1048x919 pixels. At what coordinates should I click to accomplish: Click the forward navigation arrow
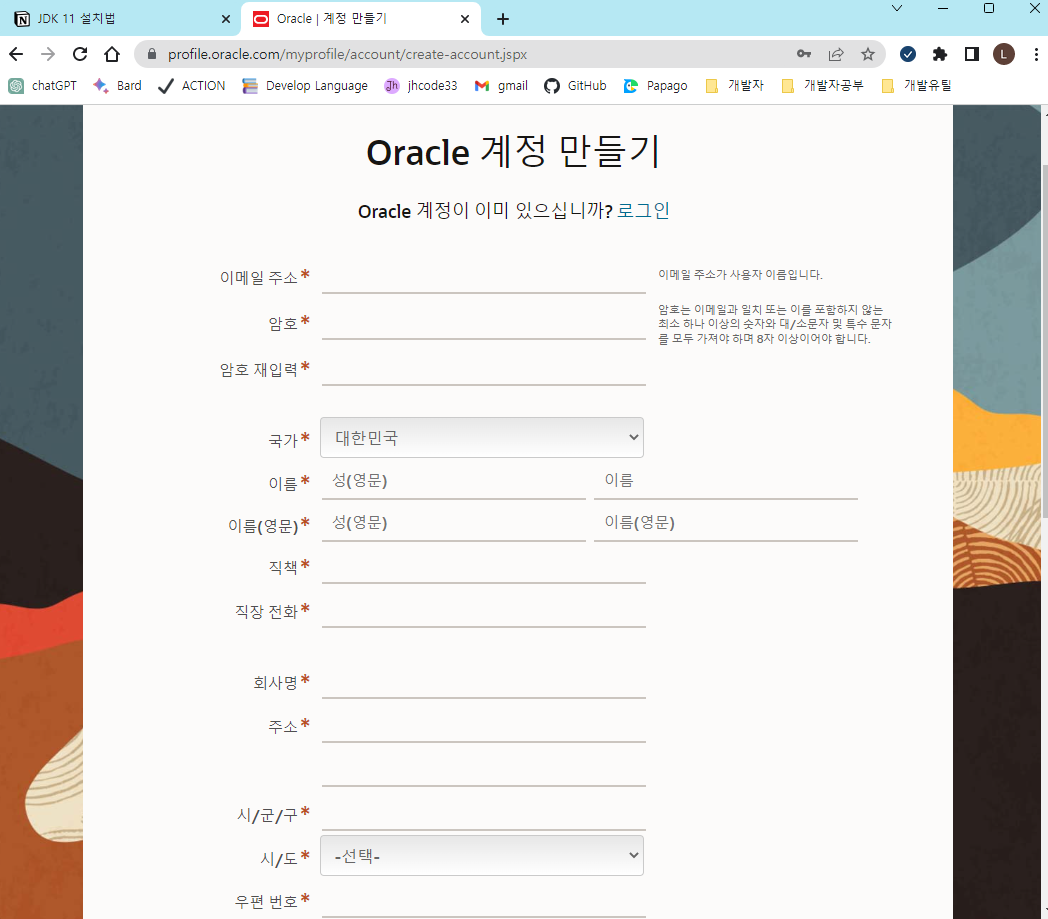pos(48,54)
